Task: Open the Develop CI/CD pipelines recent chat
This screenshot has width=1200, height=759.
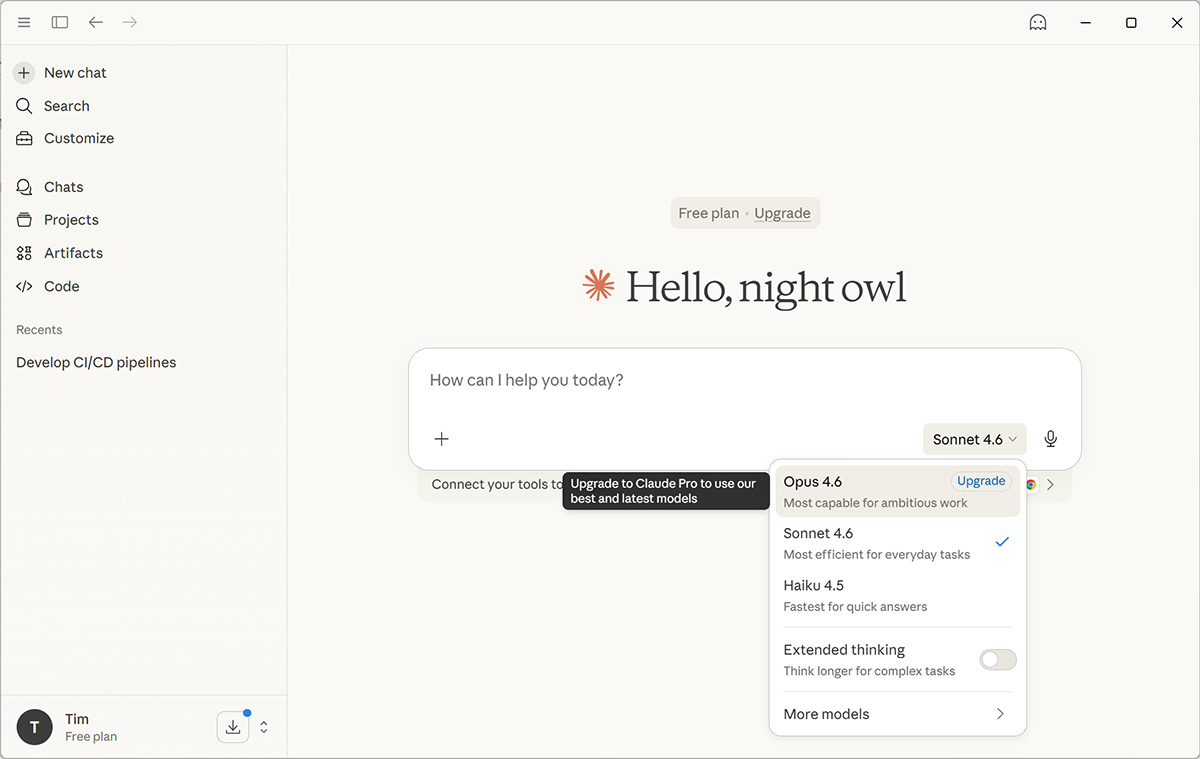Action: click(96, 363)
